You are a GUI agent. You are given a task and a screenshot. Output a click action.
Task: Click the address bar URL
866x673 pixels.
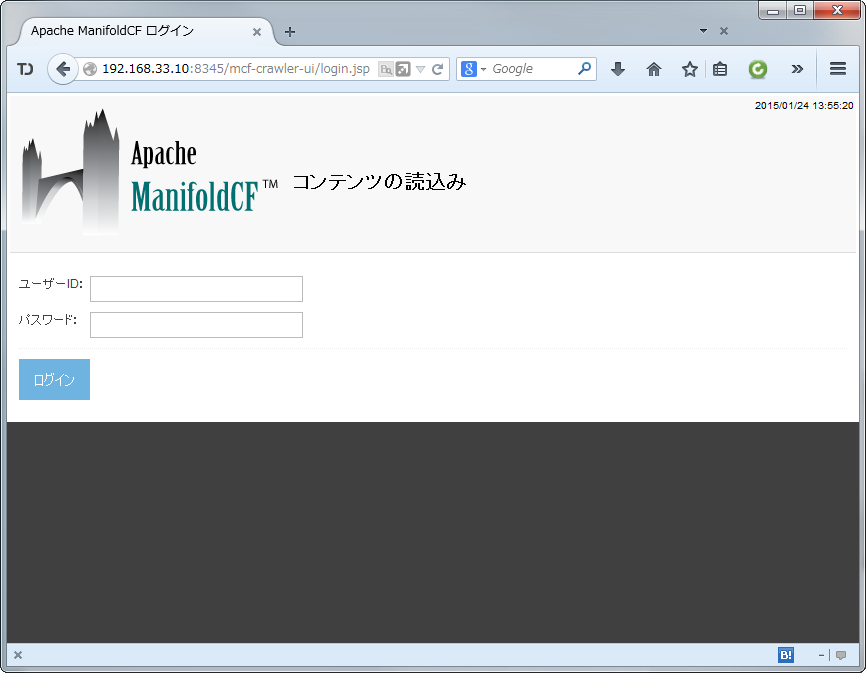click(236, 69)
